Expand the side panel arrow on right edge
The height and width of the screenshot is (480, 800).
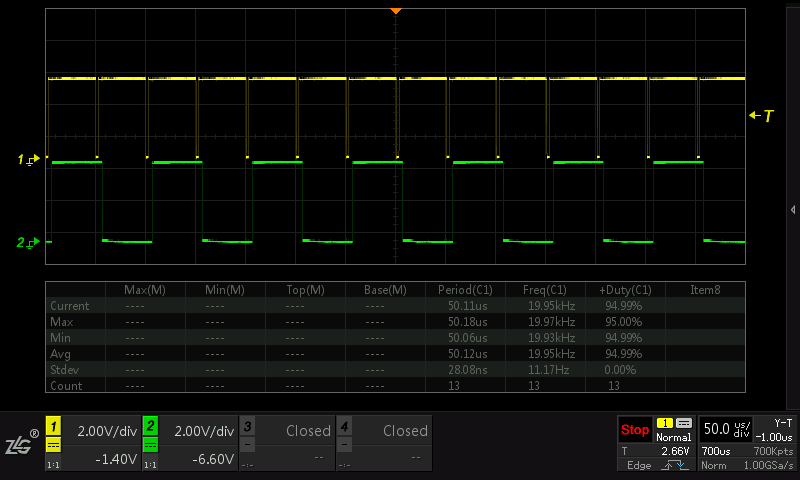[793, 210]
